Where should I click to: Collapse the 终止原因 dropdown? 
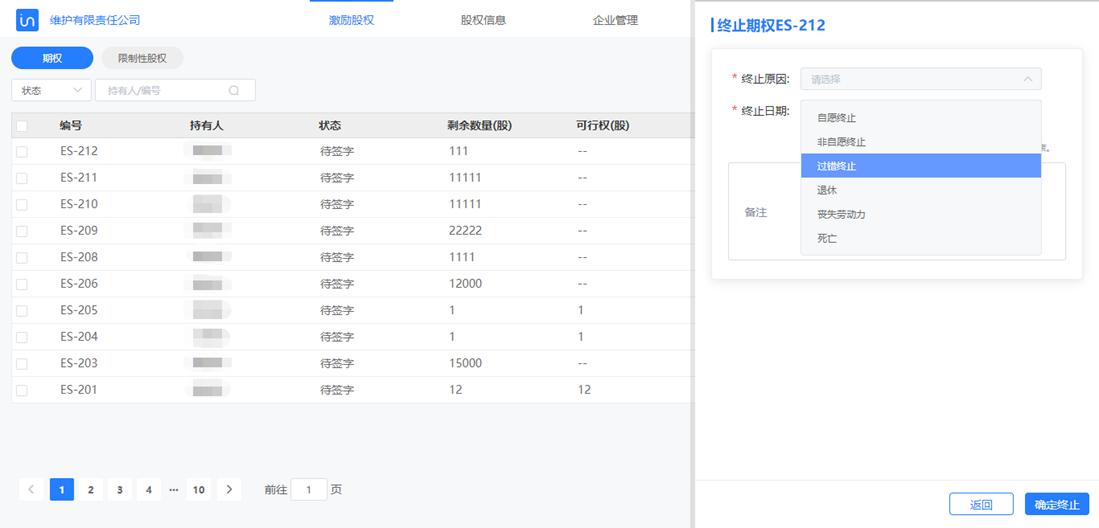pyautogui.click(x=1026, y=79)
